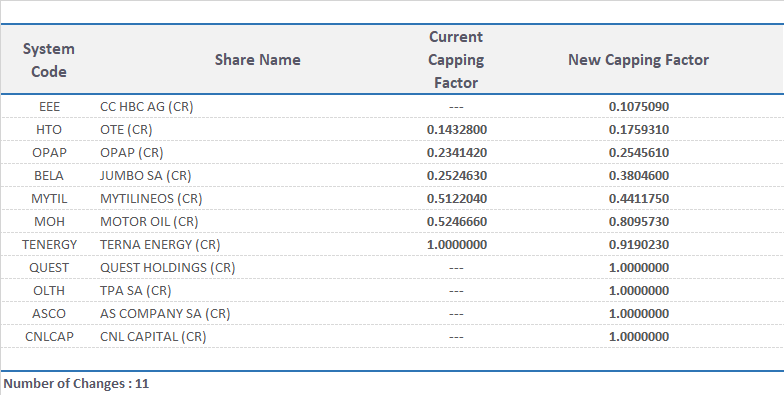Select the New Capping Factor header
This screenshot has height=395, width=784.
[x=638, y=60]
